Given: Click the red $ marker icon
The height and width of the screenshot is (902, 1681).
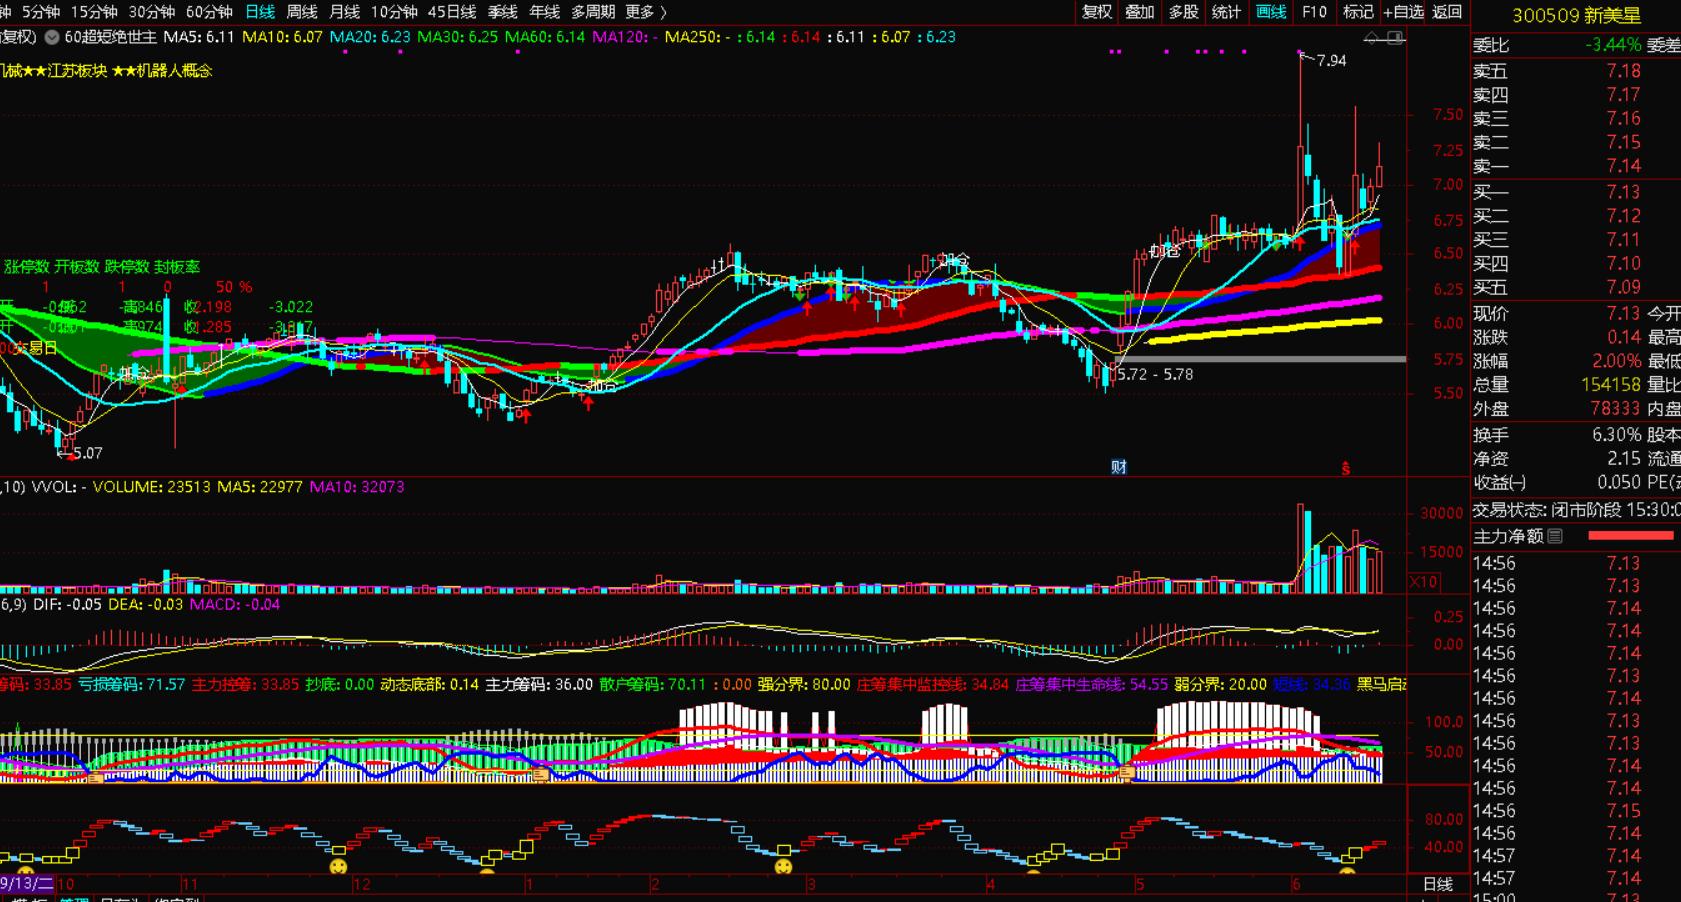Looking at the screenshot, I should [x=1346, y=468].
